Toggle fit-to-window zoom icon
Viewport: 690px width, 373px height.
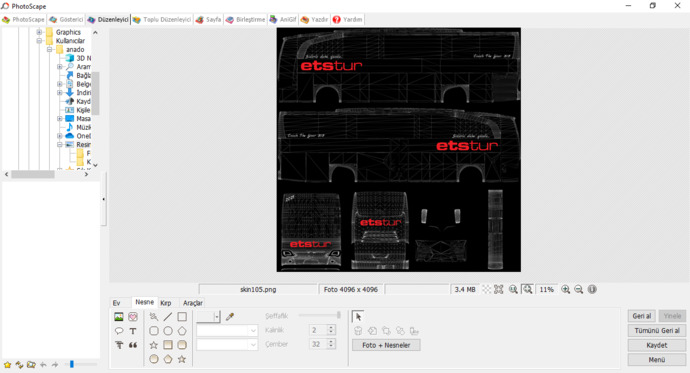coord(527,289)
